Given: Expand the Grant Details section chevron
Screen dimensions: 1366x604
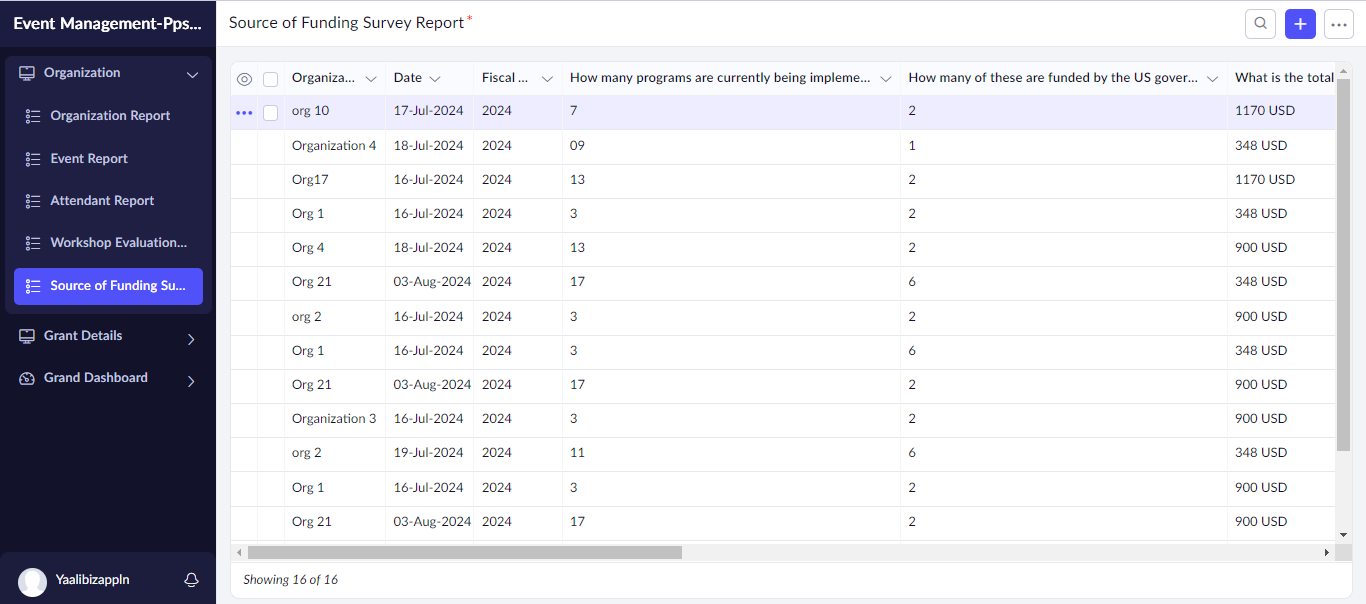Looking at the screenshot, I should coord(191,339).
